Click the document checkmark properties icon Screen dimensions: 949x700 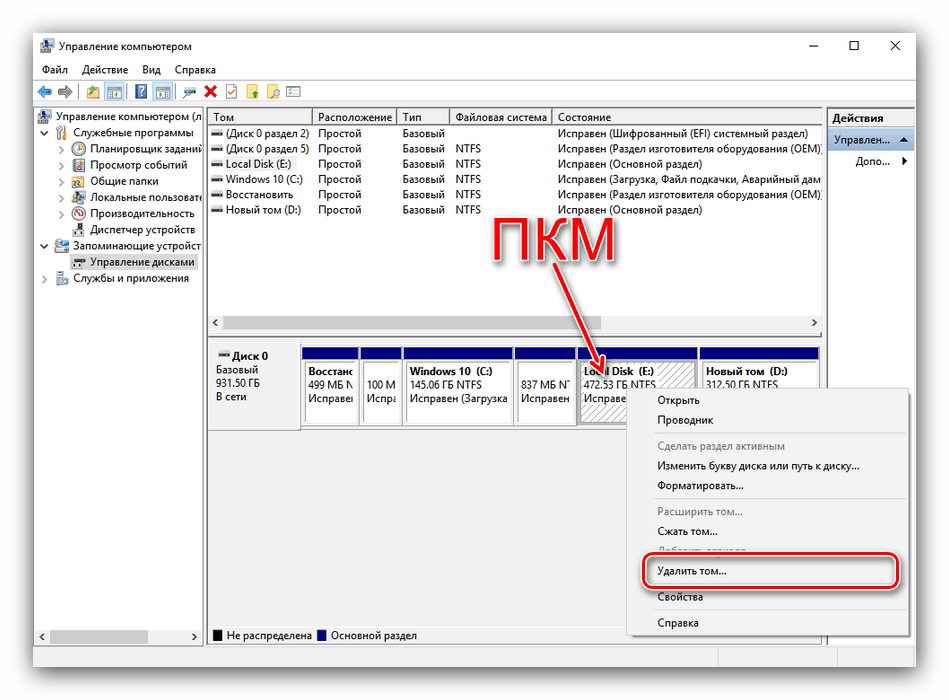click(x=231, y=91)
